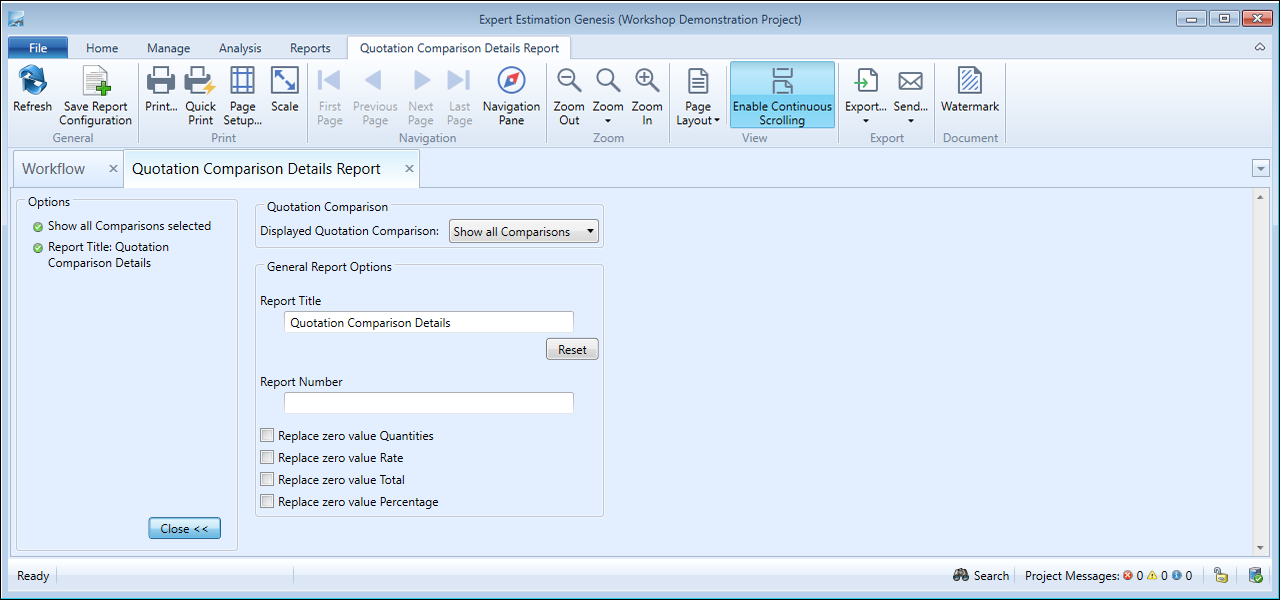Click the Refresh icon in the ribbon
This screenshot has height=600, width=1280.
[32, 82]
